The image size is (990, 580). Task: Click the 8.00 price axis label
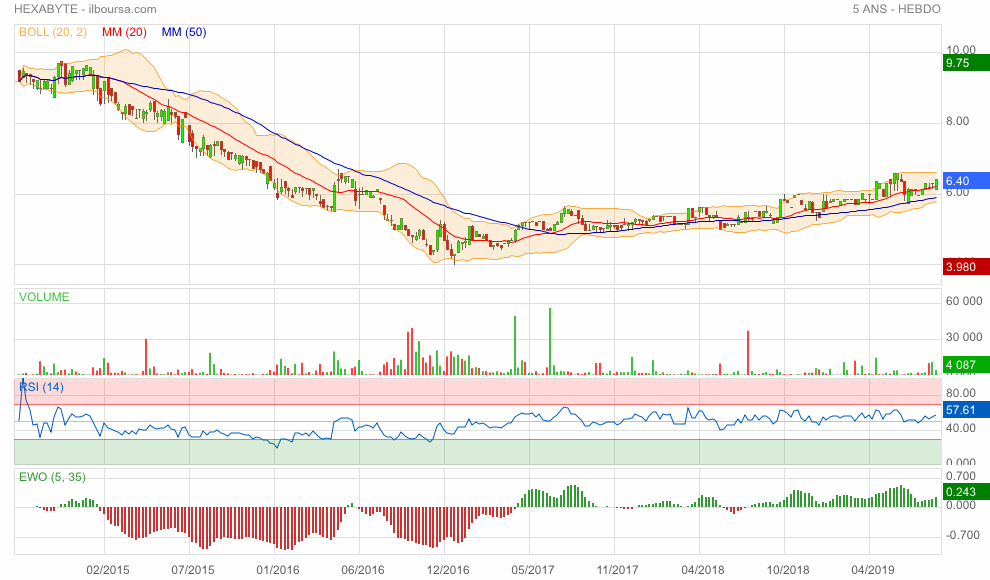[x=957, y=121]
